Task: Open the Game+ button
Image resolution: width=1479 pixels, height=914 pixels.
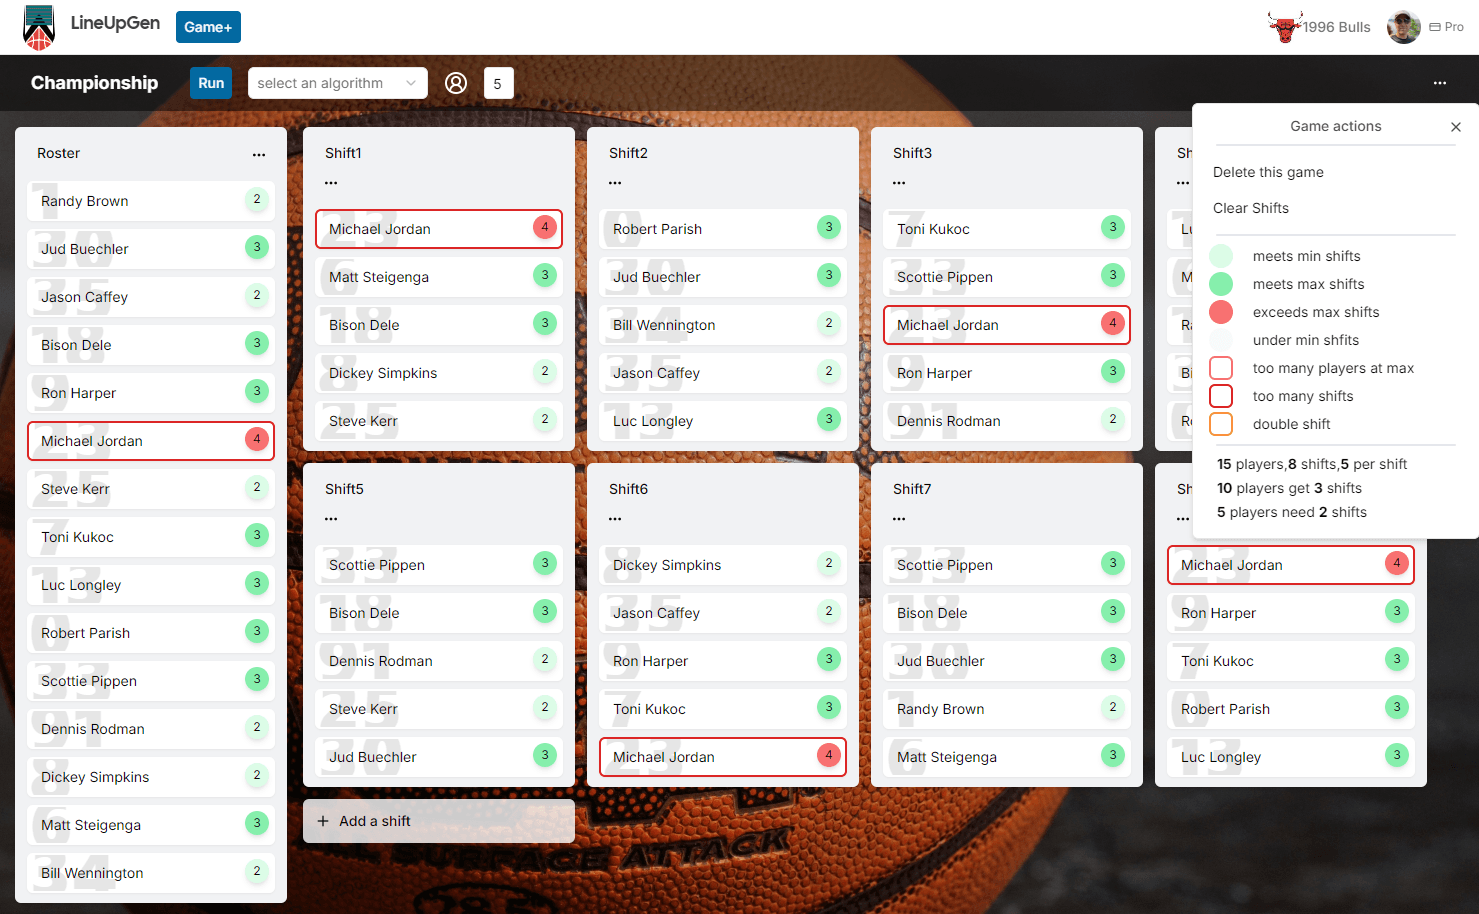Action: point(208,27)
